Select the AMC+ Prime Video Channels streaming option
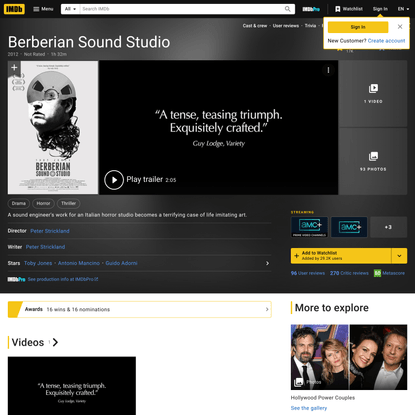 pos(309,227)
